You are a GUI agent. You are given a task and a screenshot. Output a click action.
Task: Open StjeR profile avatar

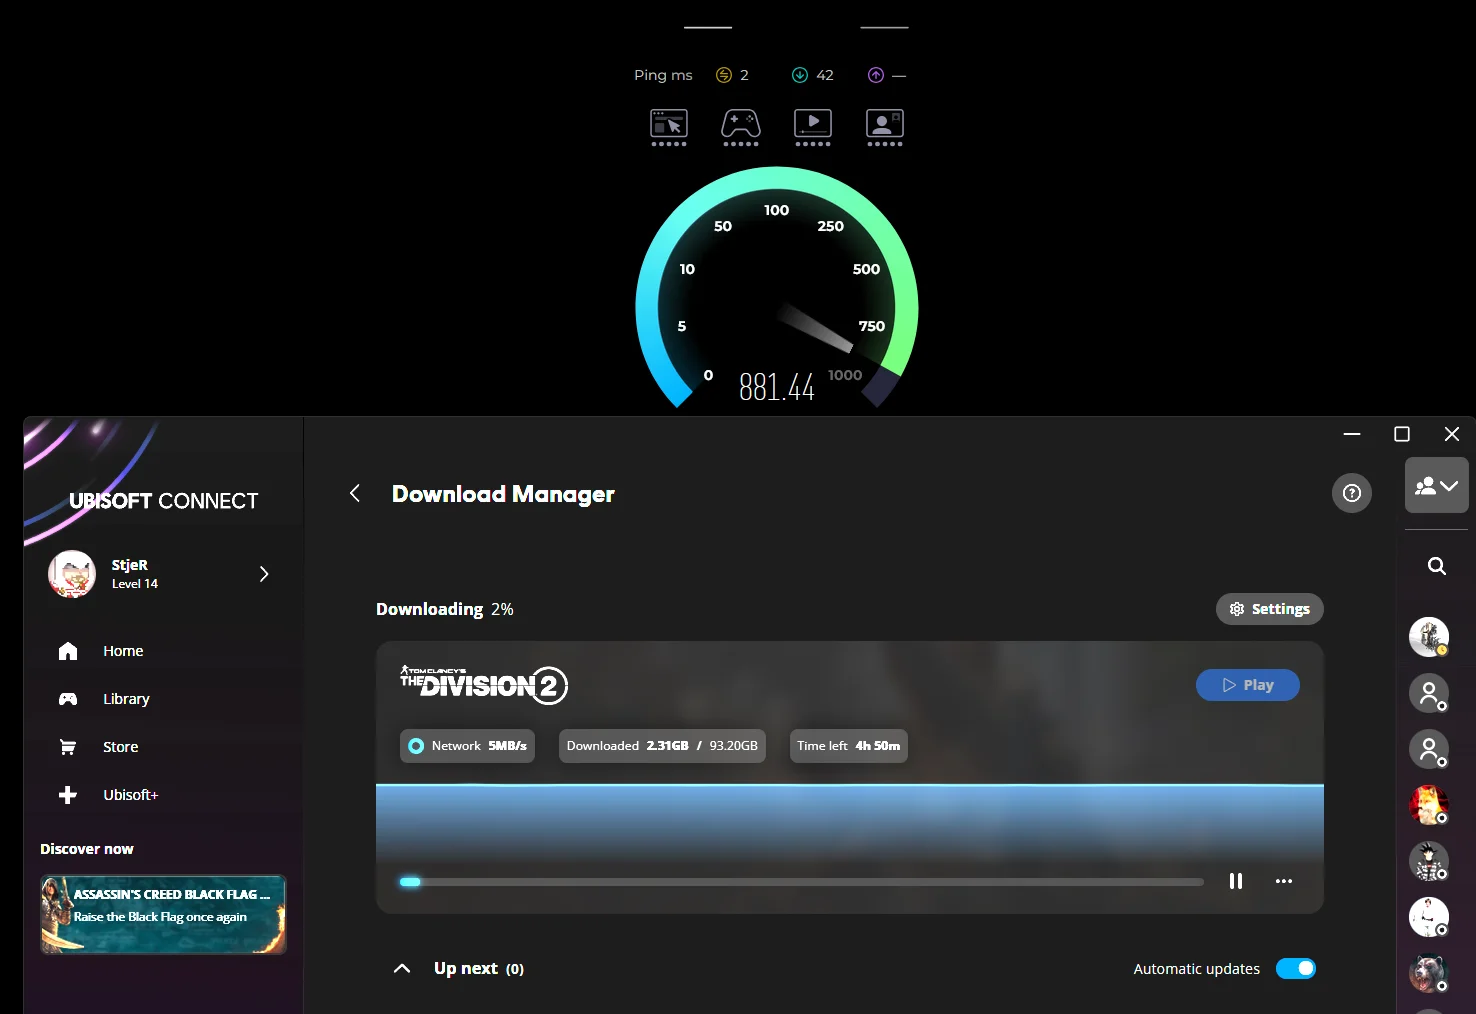pos(72,574)
